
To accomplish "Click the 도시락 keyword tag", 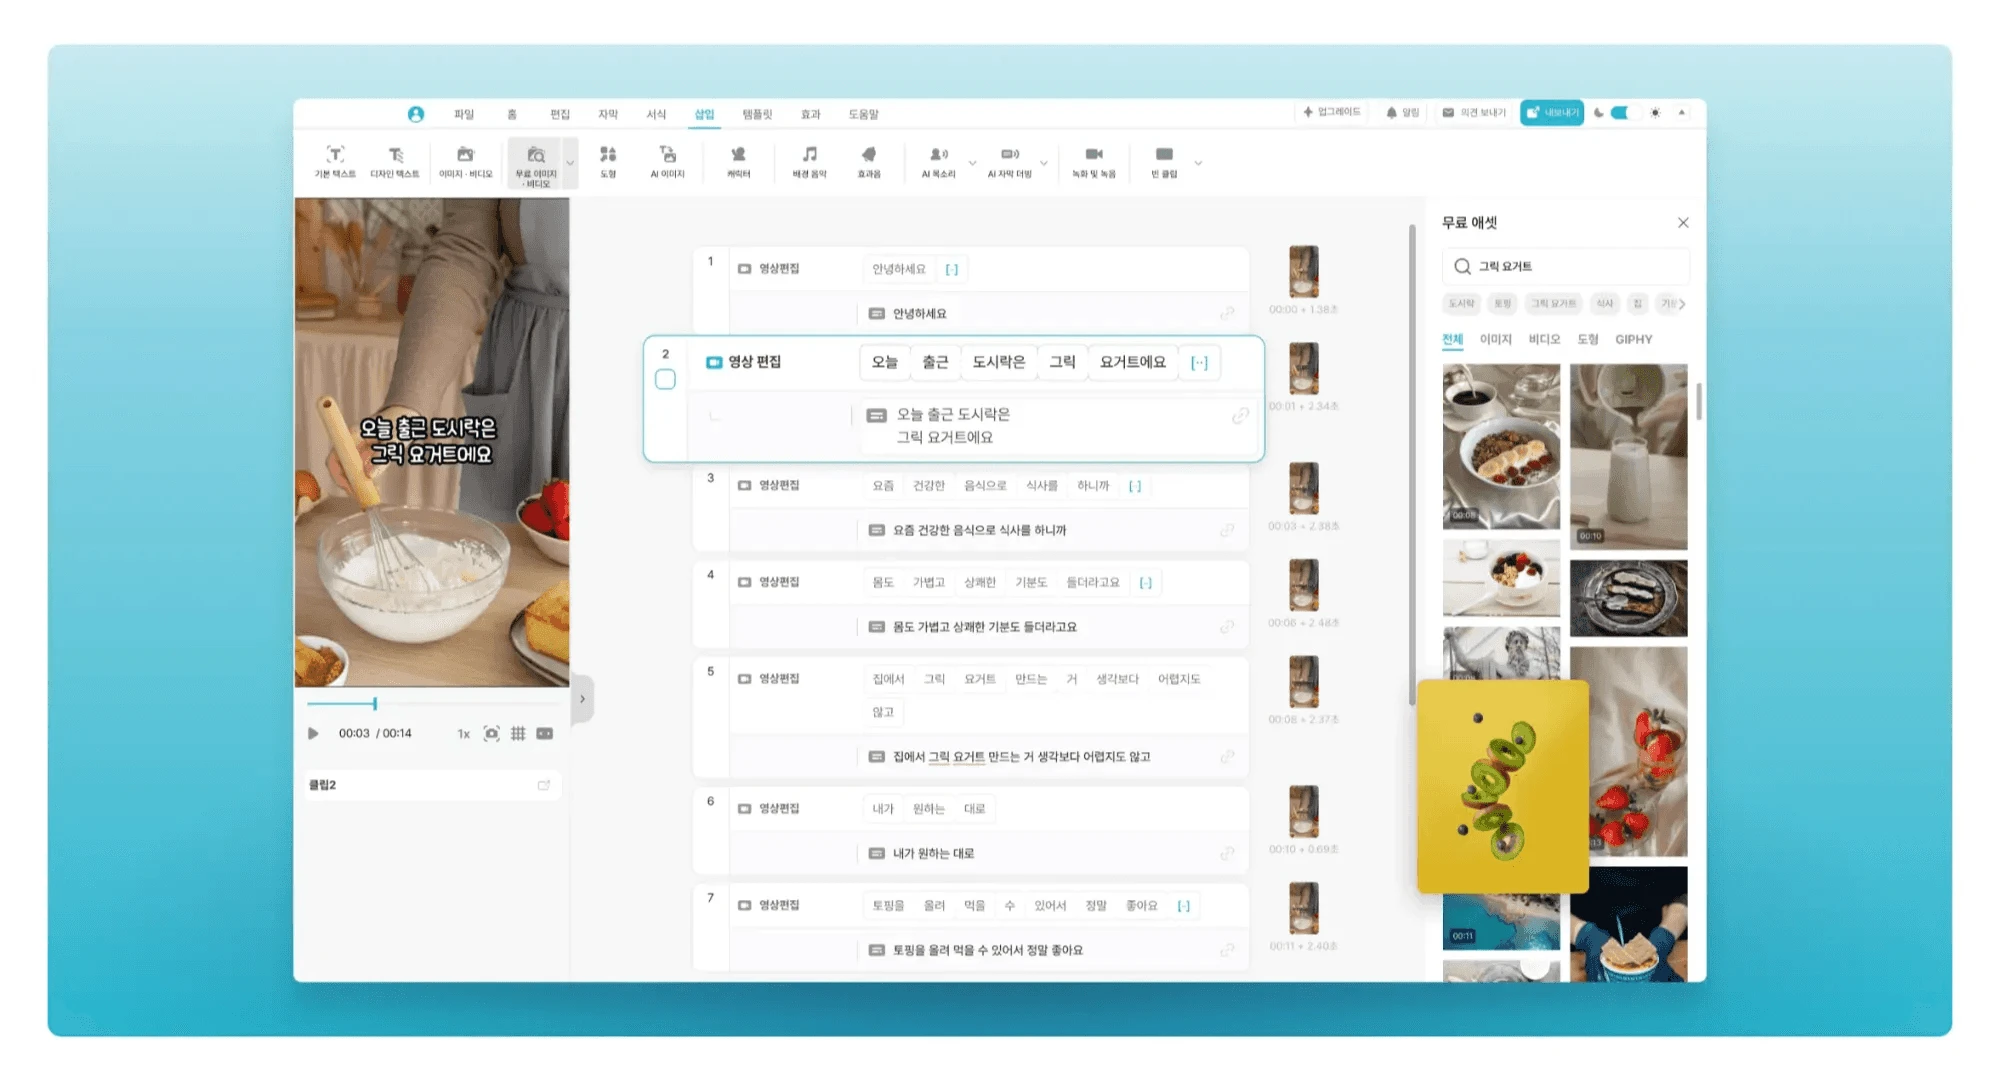I will tap(1462, 304).
